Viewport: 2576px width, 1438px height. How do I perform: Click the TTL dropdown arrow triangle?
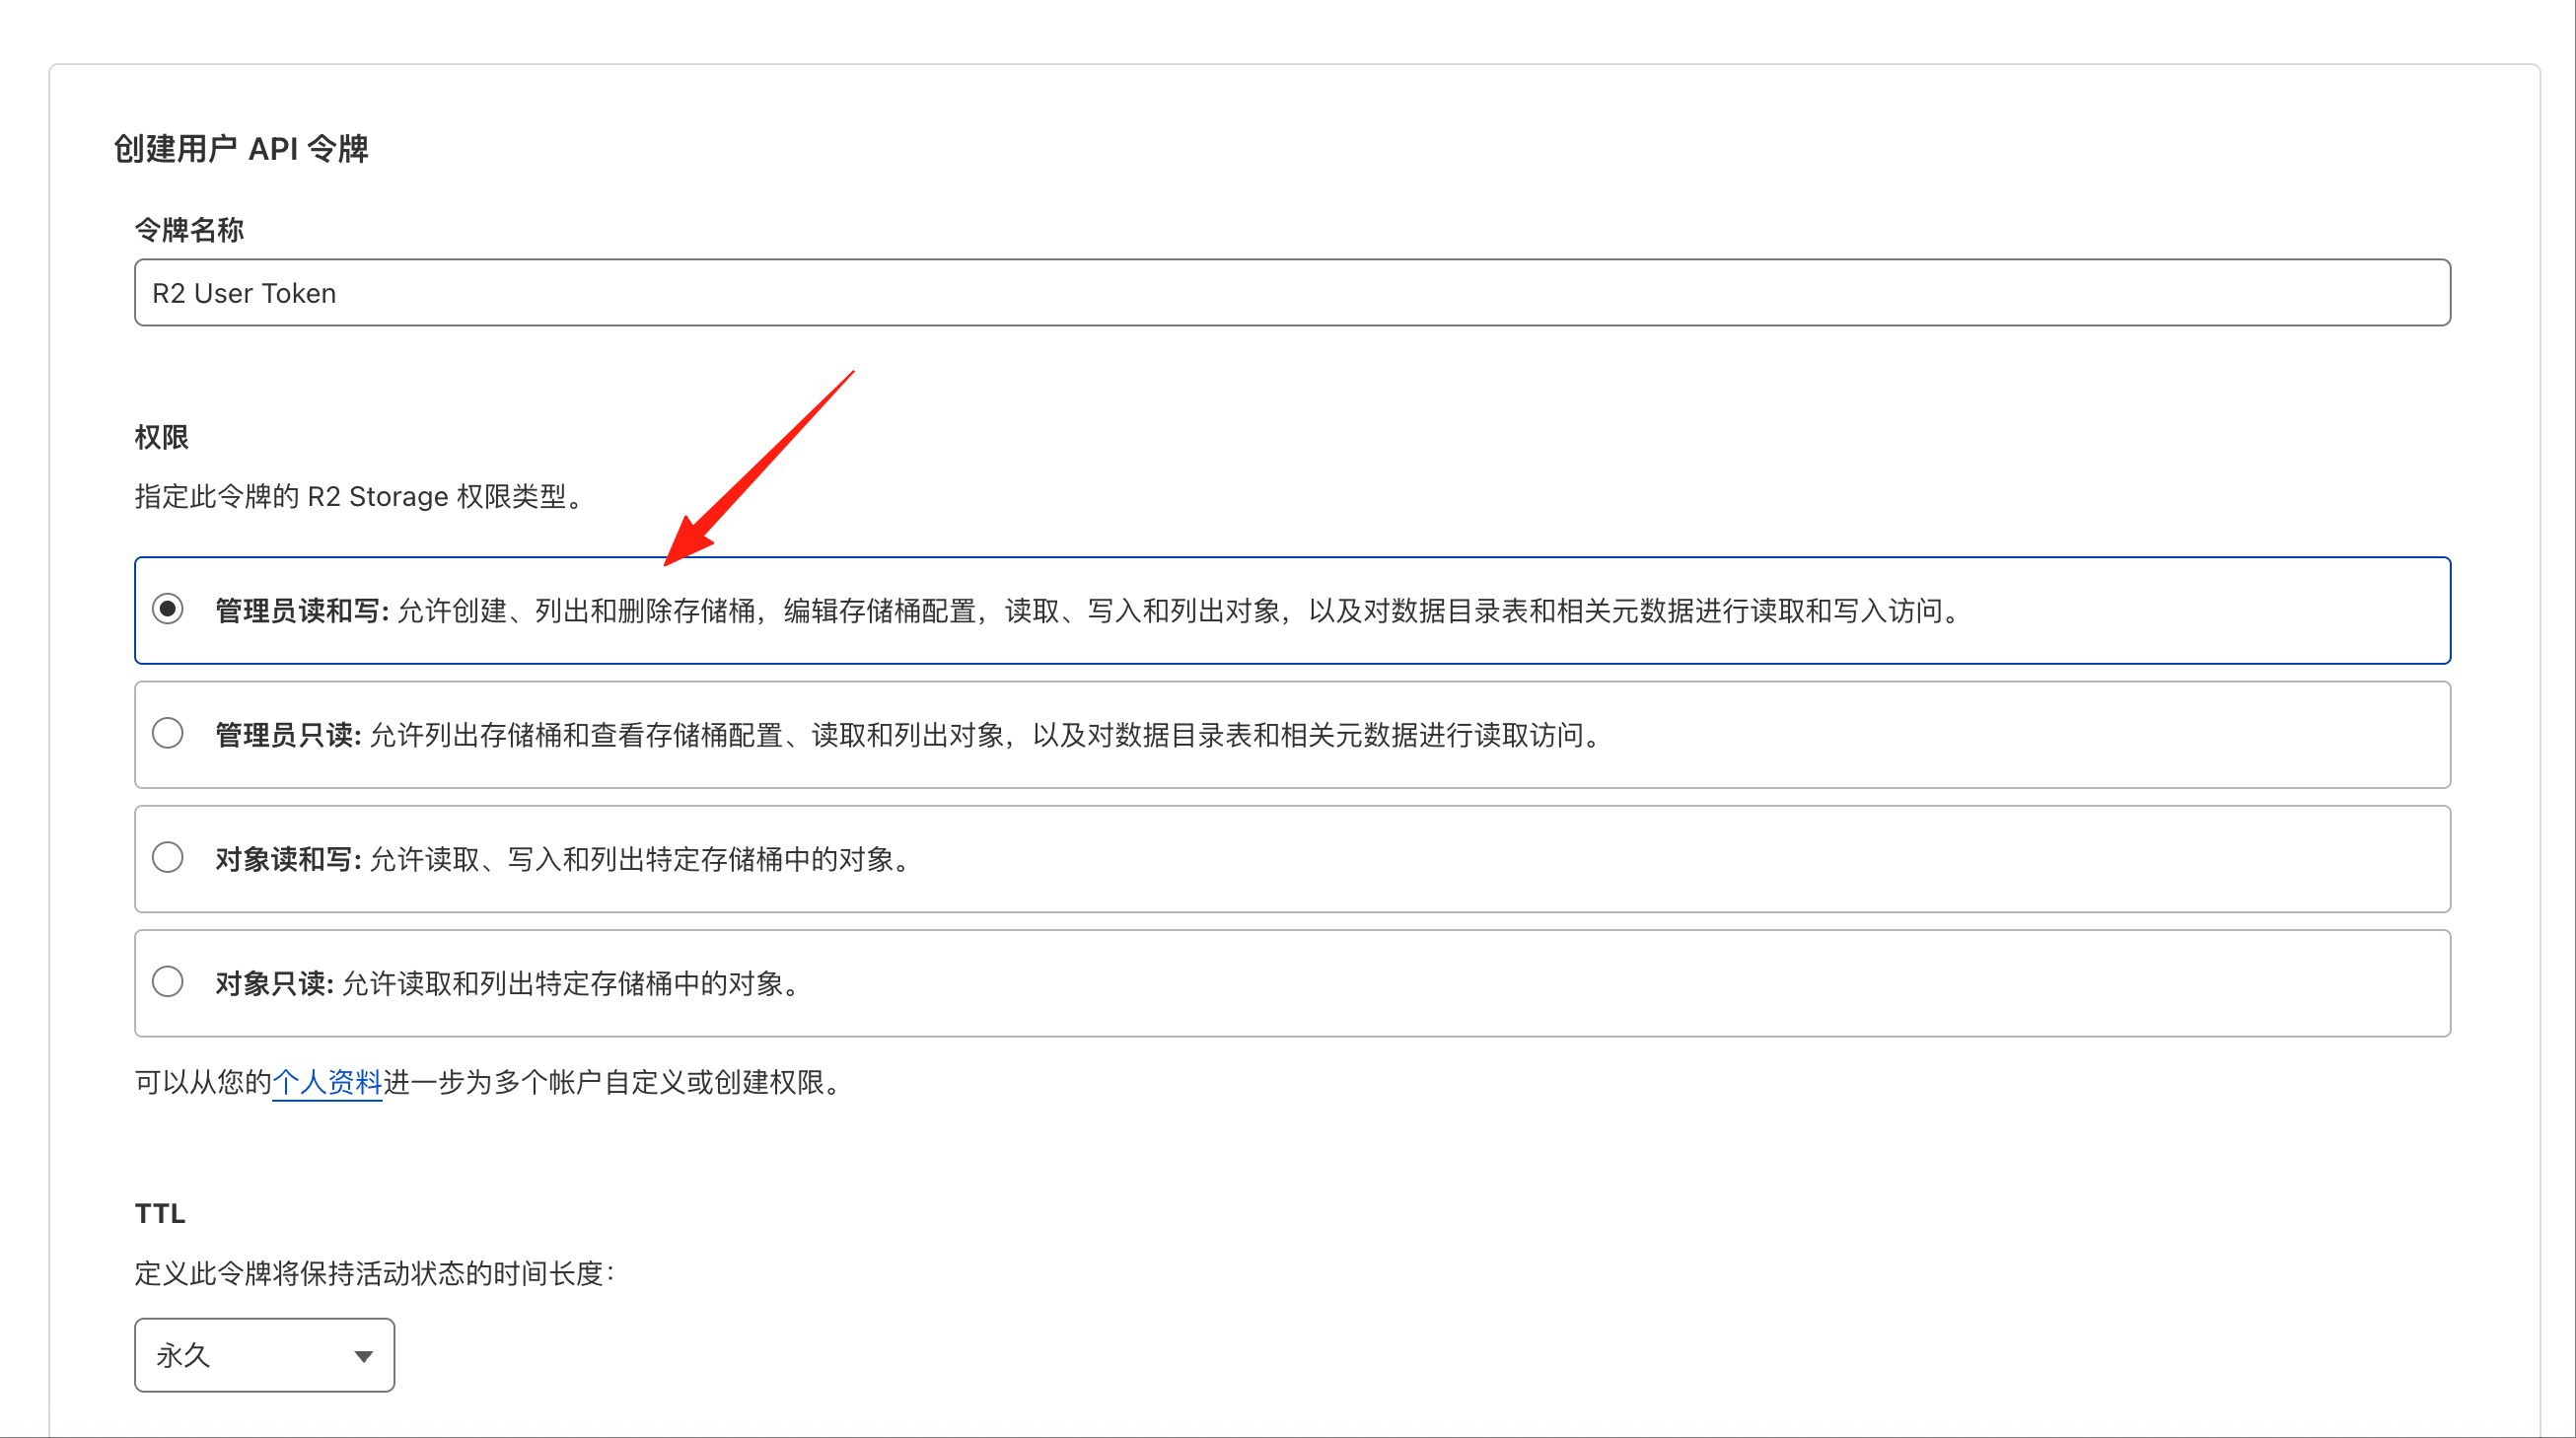click(364, 1356)
